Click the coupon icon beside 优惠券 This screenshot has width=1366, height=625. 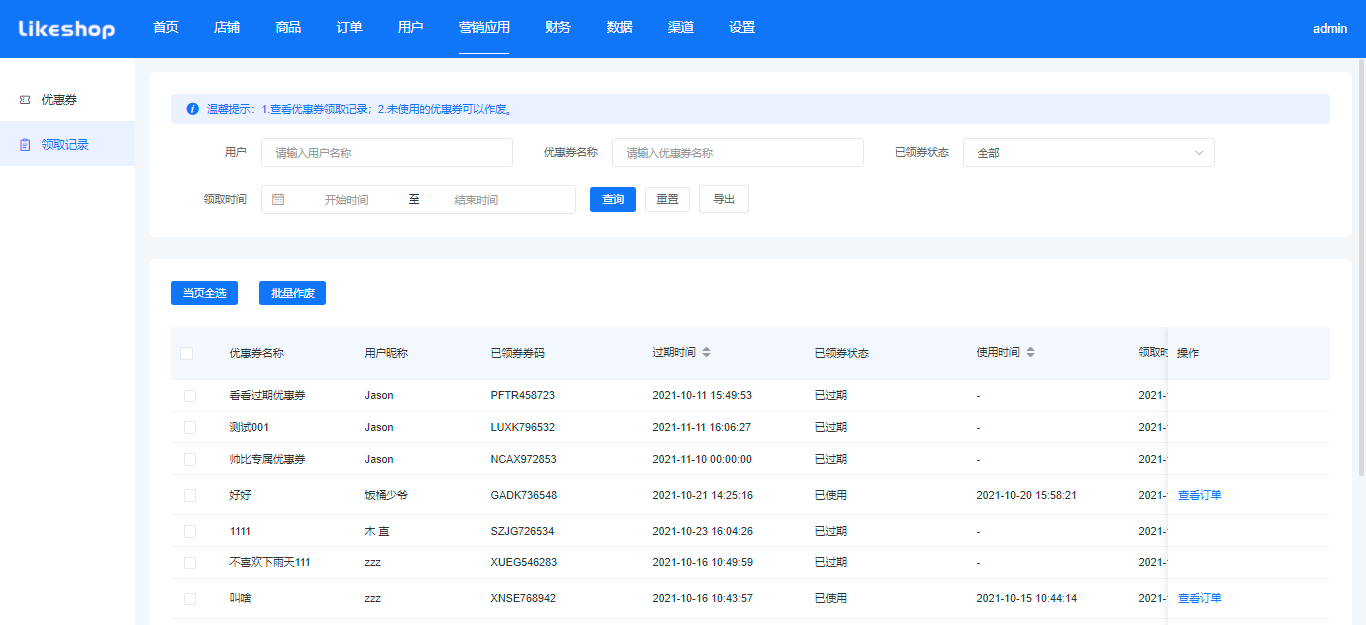pyautogui.click(x=25, y=100)
